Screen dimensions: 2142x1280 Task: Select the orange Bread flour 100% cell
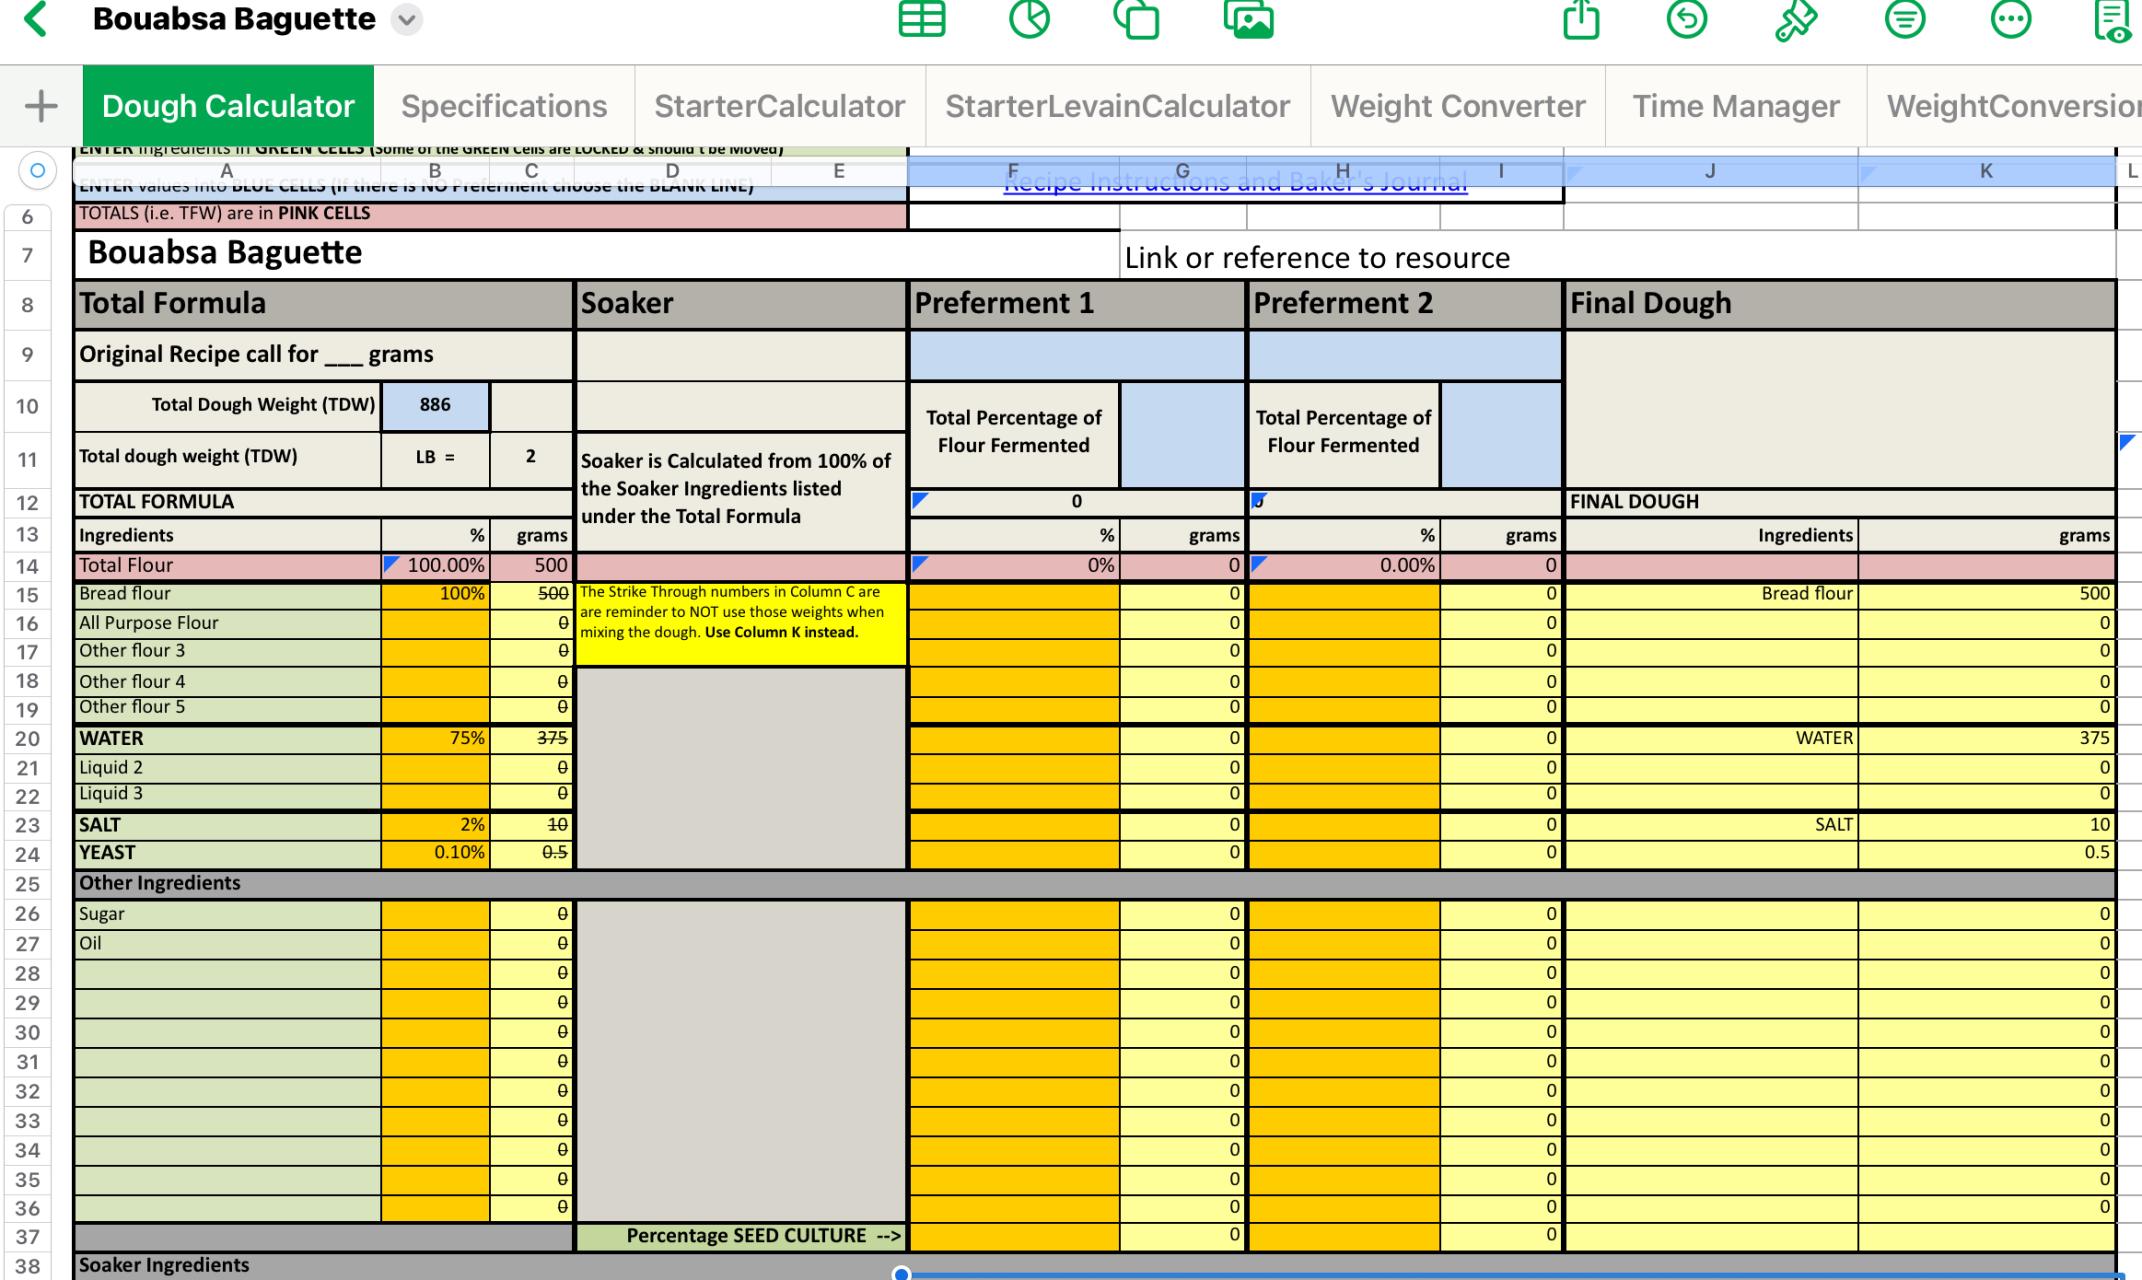coord(435,594)
